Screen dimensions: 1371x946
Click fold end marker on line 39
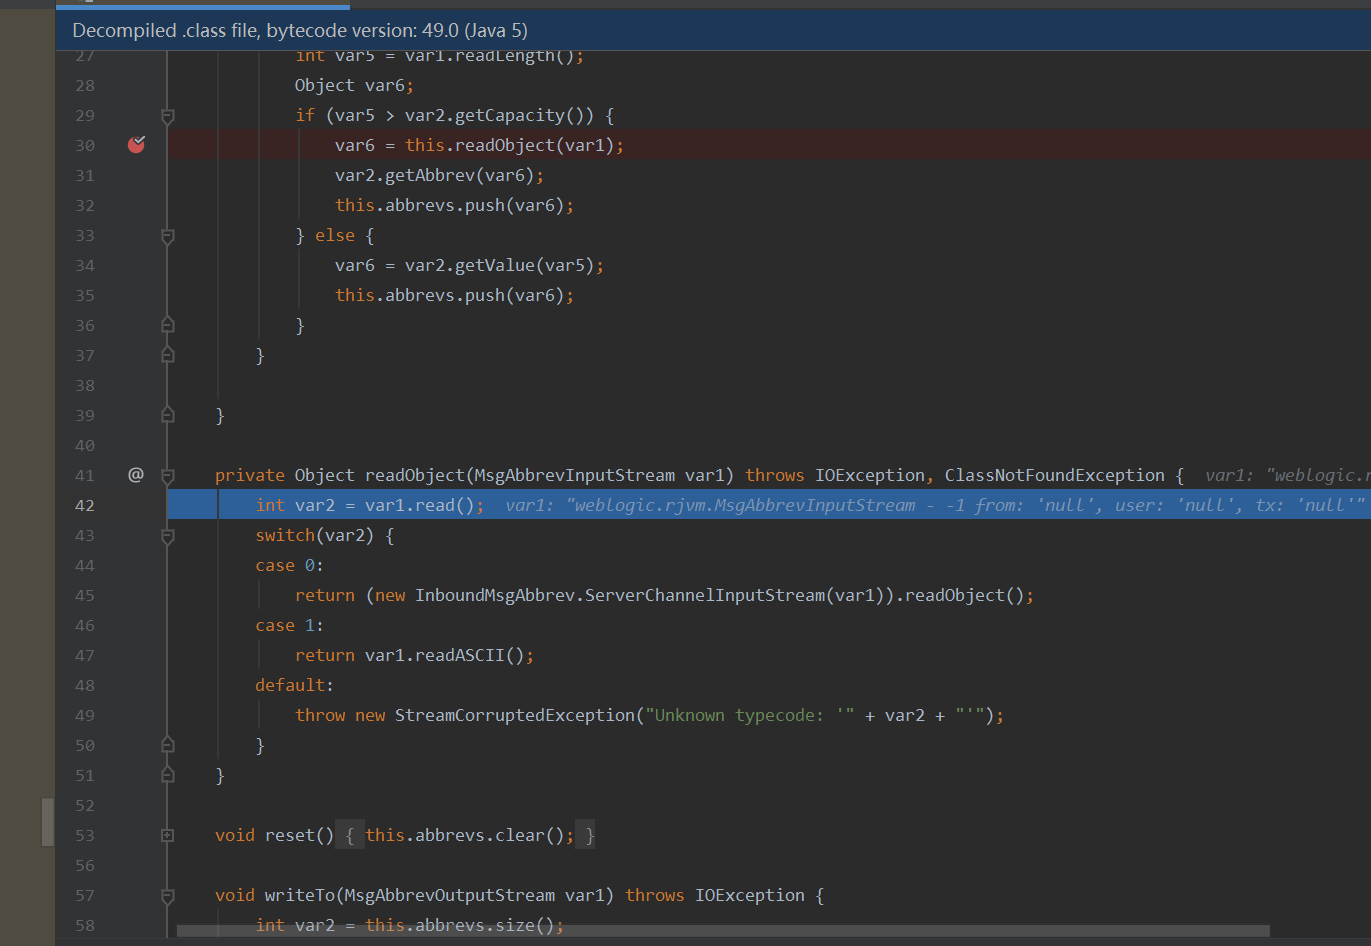(168, 415)
